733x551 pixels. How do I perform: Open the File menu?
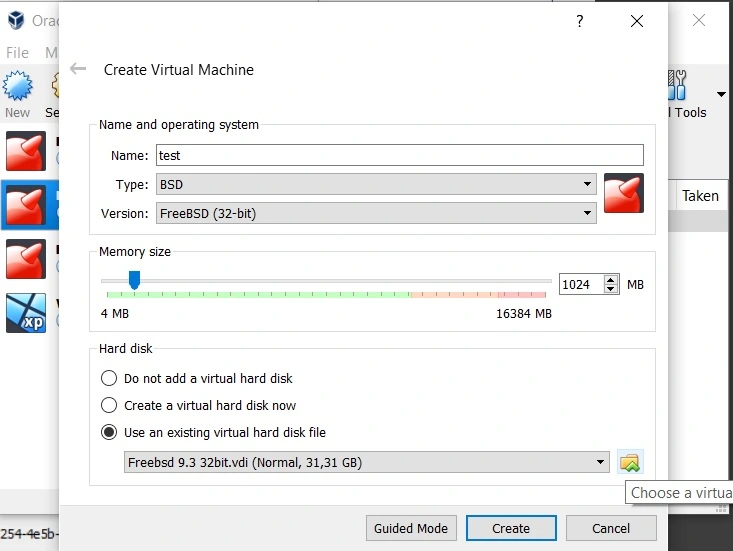click(18, 52)
